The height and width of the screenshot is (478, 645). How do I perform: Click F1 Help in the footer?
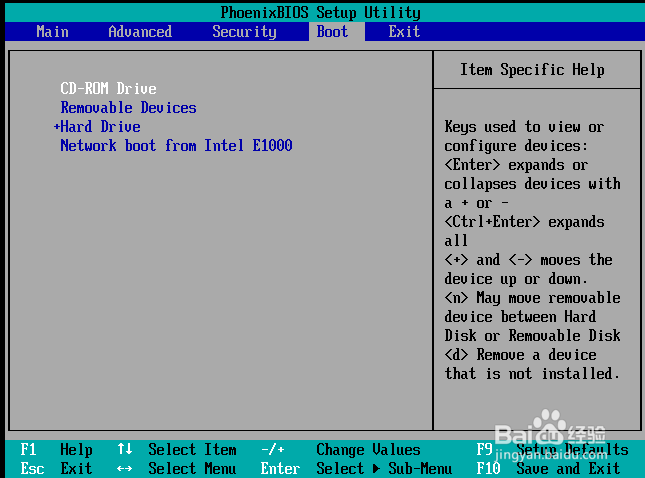[x=56, y=450]
